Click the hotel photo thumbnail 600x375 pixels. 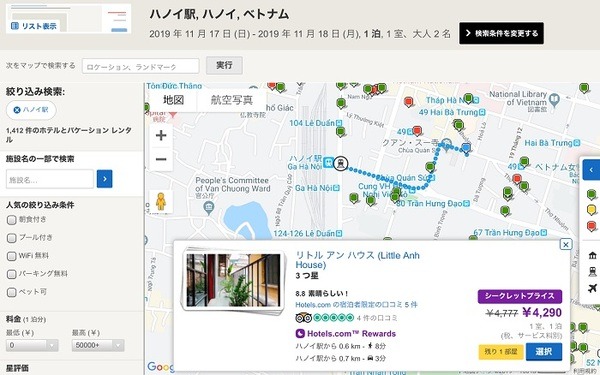[x=233, y=280]
